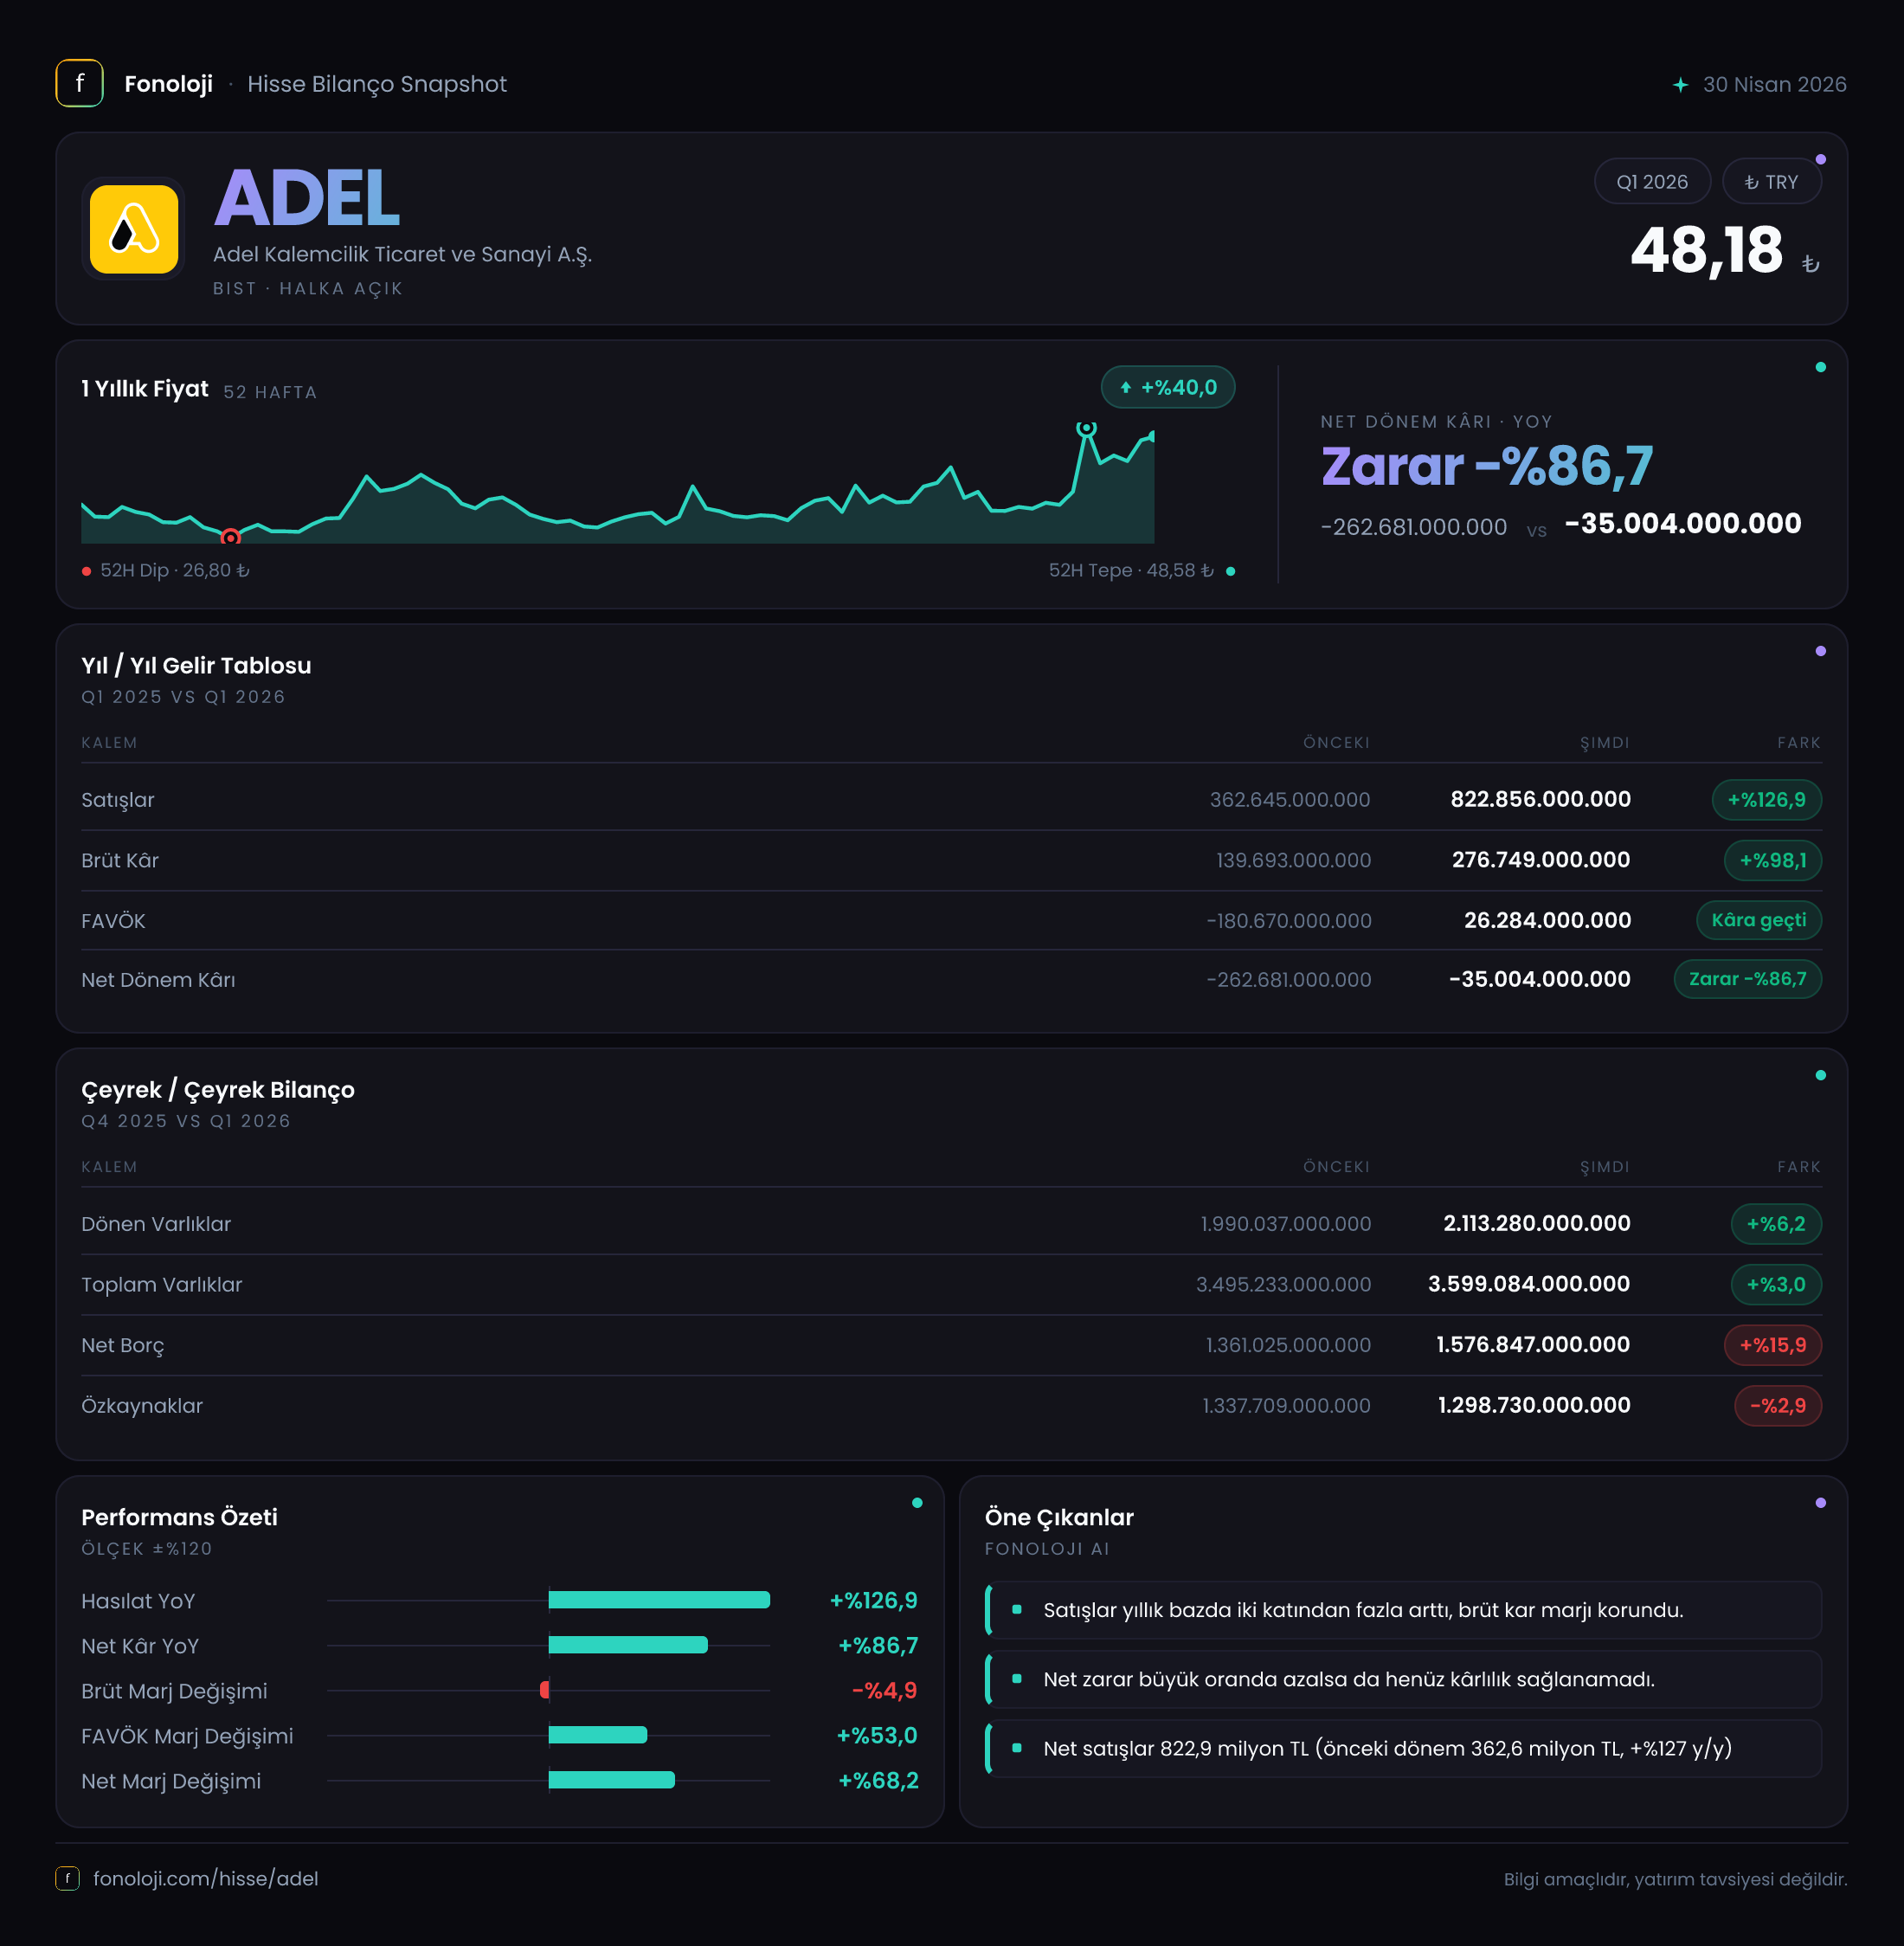Click the Satışlar previous value 362.645.000.000

[1290, 800]
